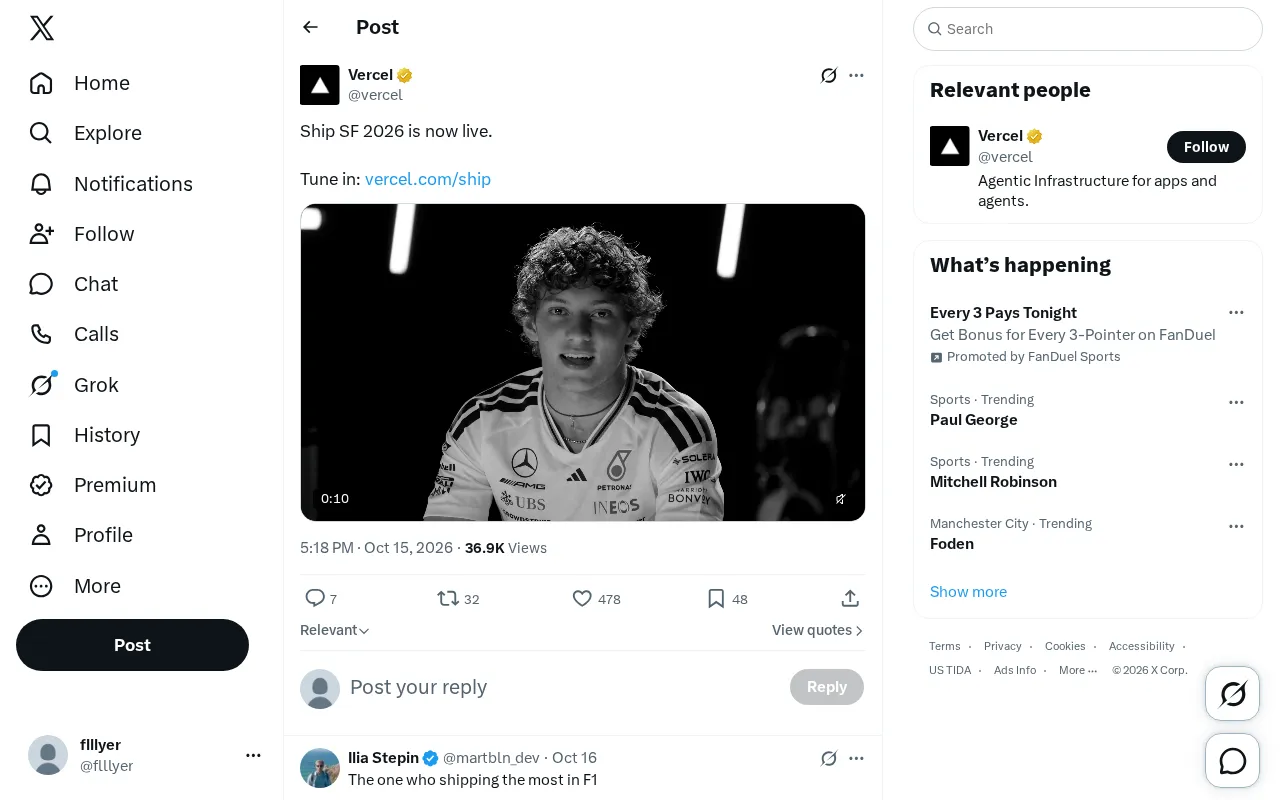
Task: Open account menu next to flllyer
Action: pyautogui.click(x=253, y=755)
